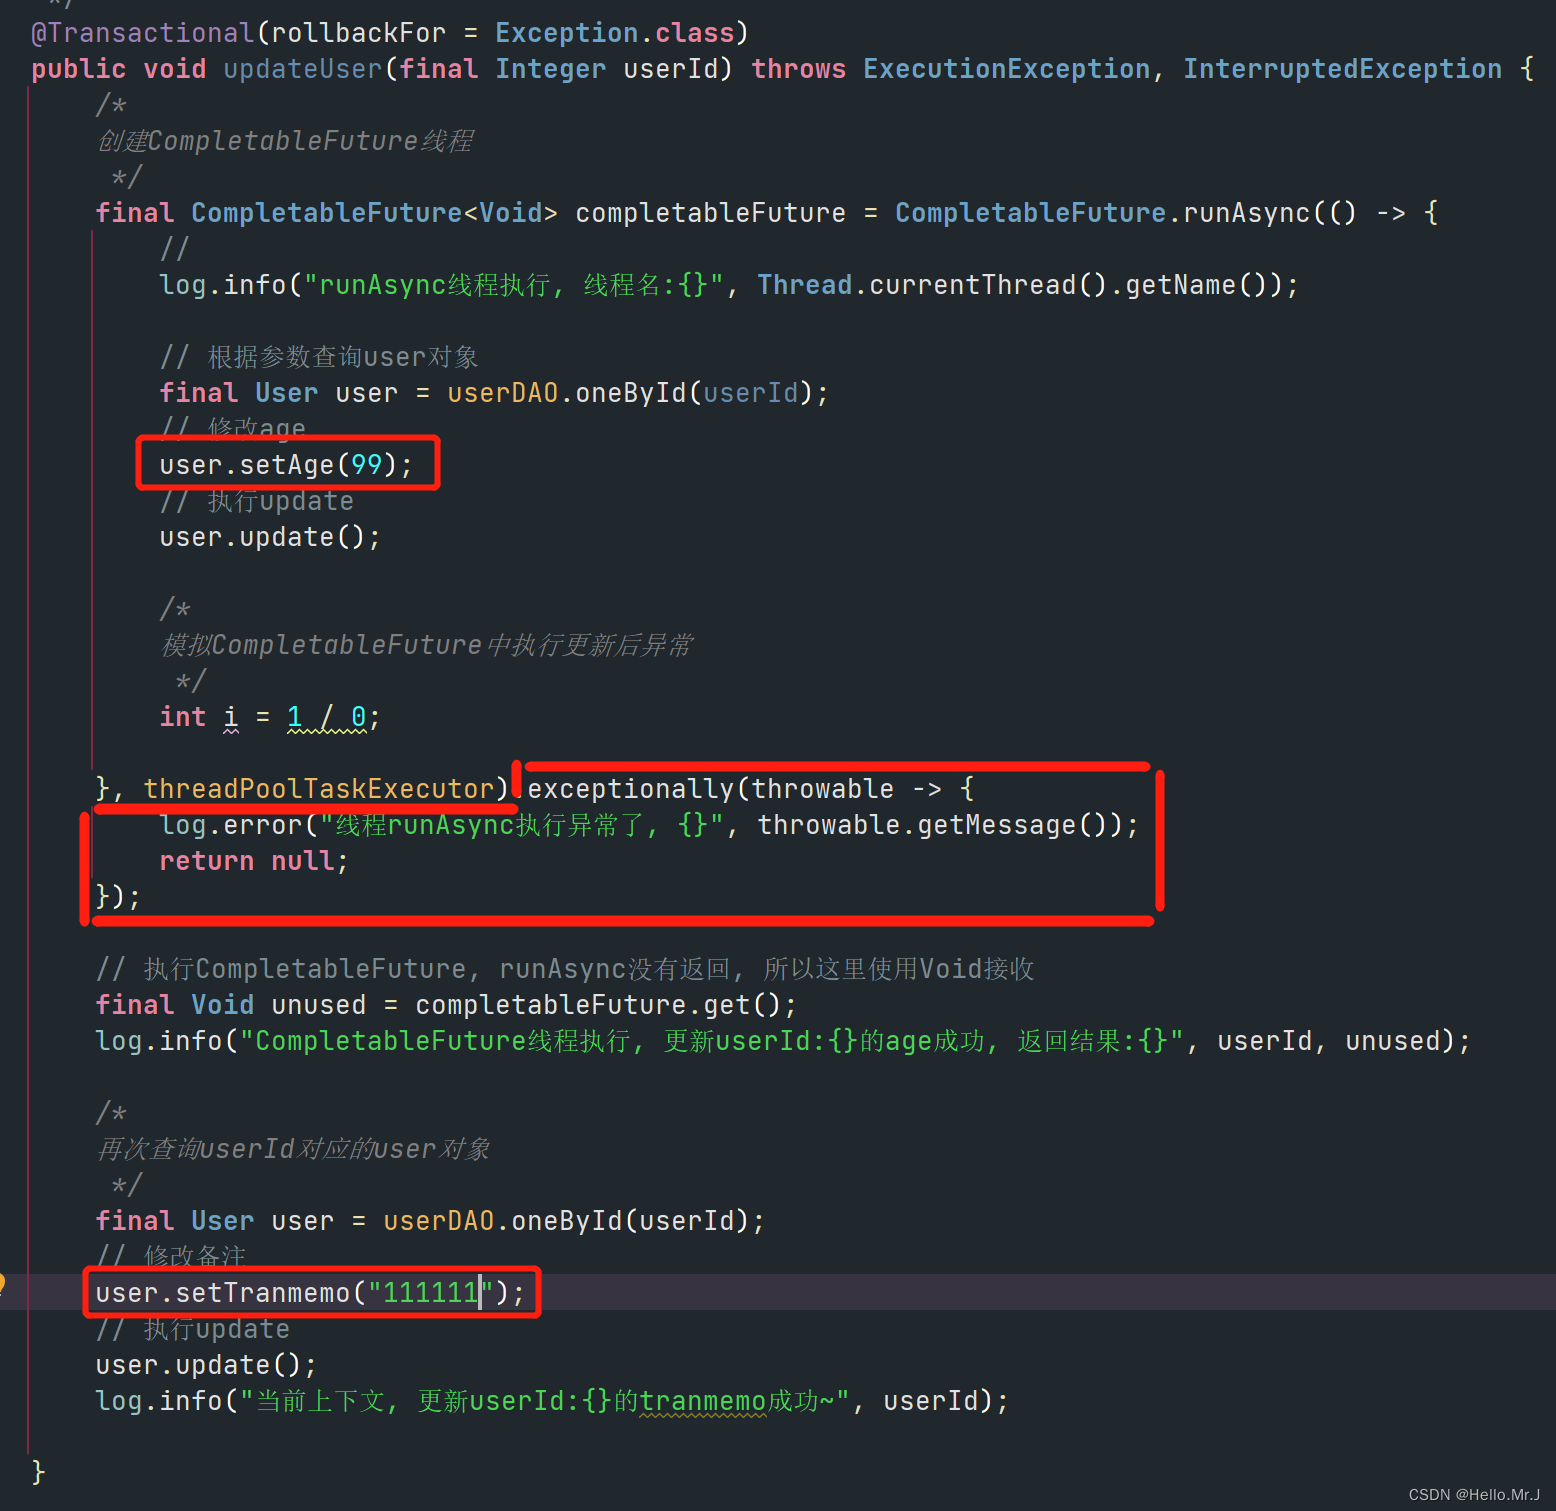Click the user.setTranmemo("111111") statement
This screenshot has height=1511, width=1556.
pos(310,1293)
